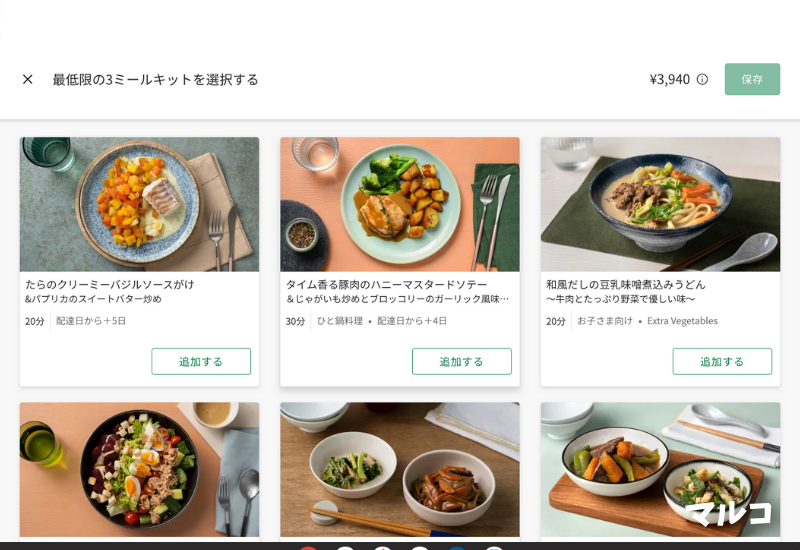
Task: Open the cod with paprika dish photo
Action: coord(139,204)
